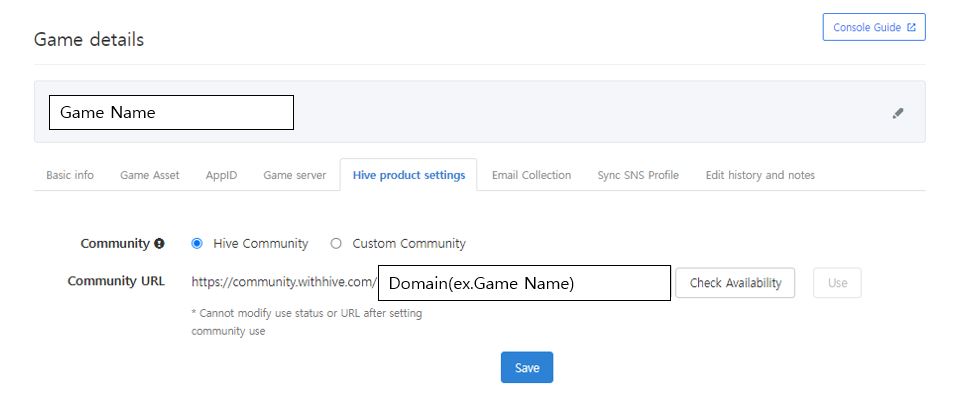Click the pencil edit icon beside Game Name
The image size is (971, 409).
(897, 113)
